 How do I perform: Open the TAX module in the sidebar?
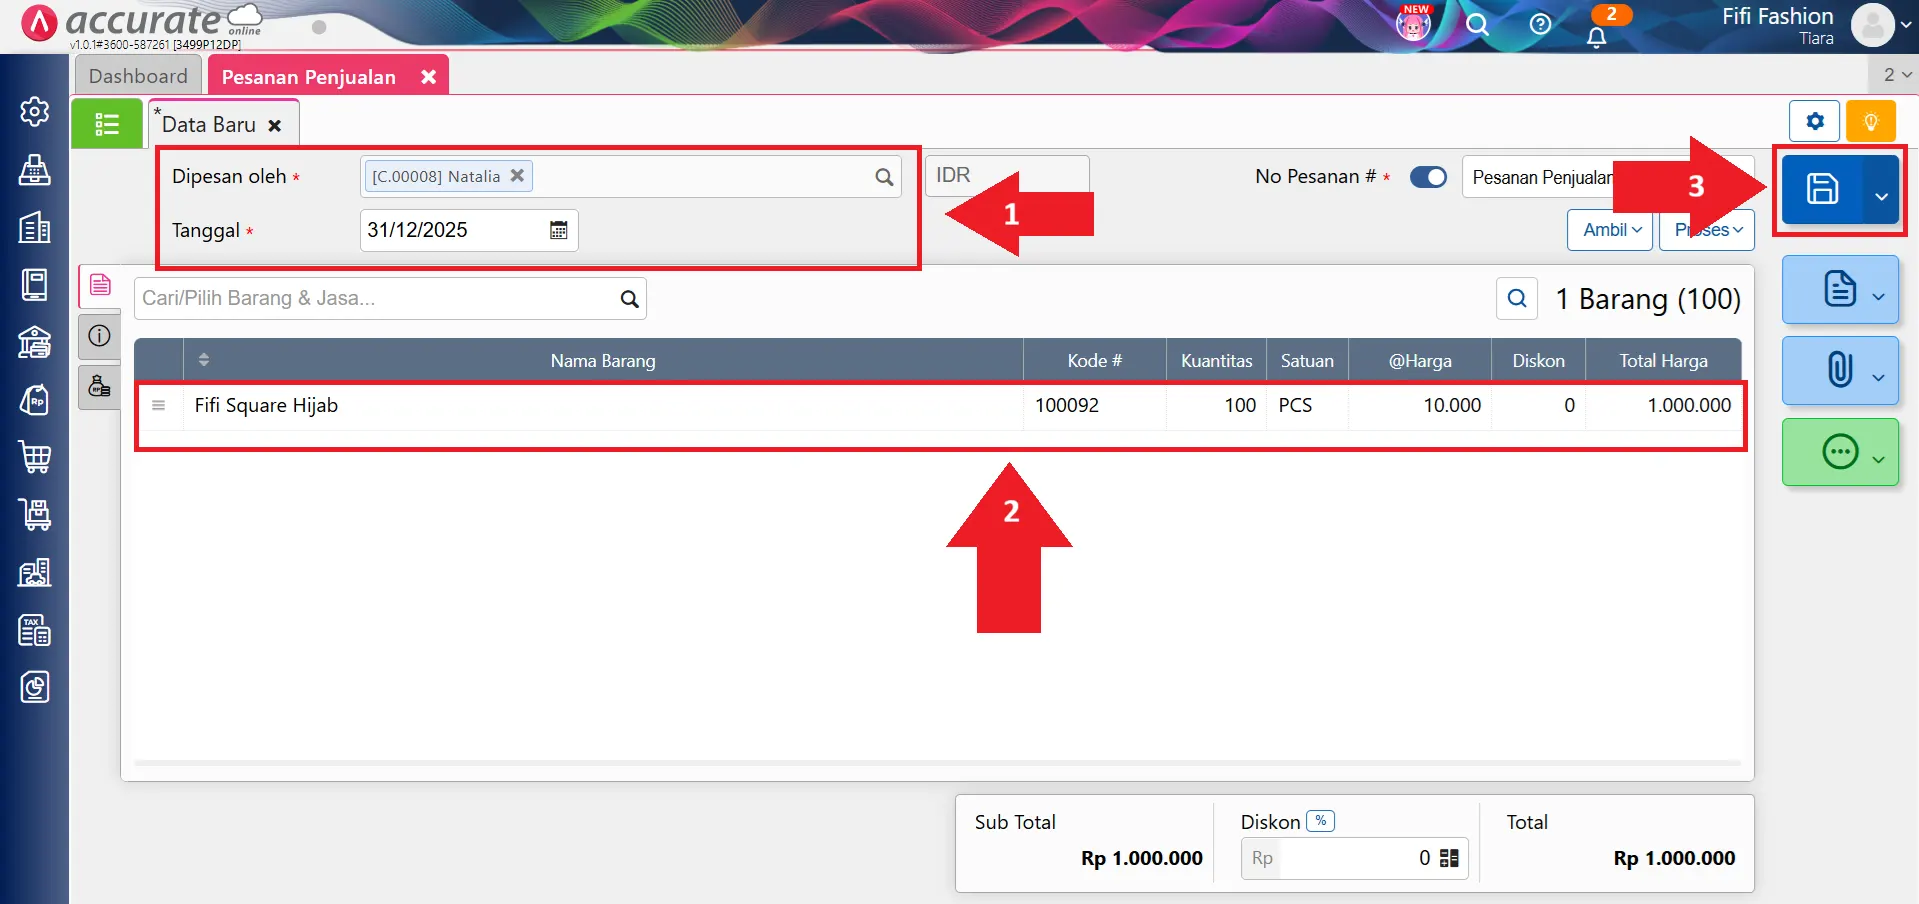35,630
